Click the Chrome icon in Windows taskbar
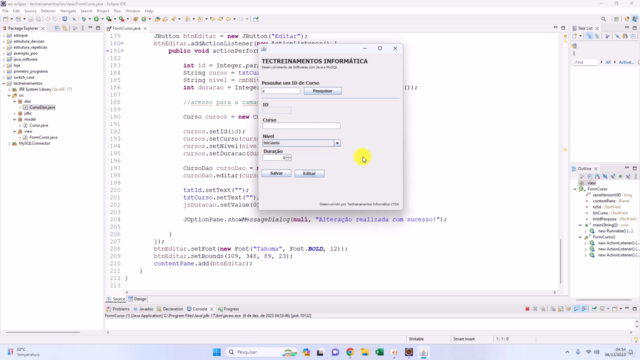Image resolution: width=640 pixels, height=360 pixels. point(350,352)
